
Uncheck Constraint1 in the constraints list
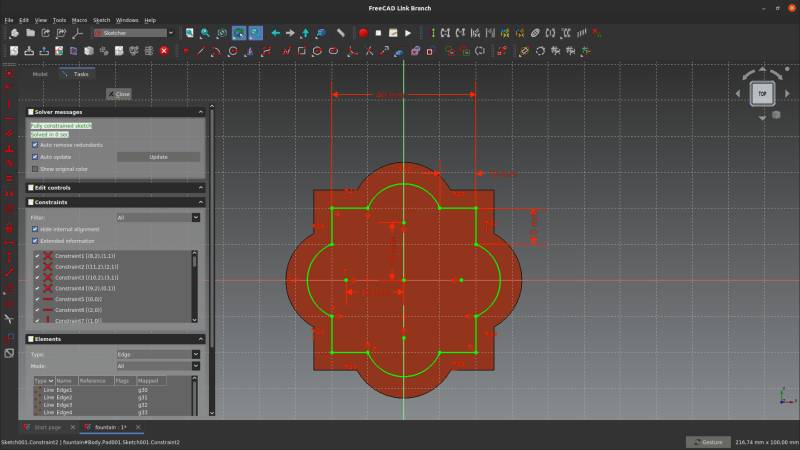[37, 256]
